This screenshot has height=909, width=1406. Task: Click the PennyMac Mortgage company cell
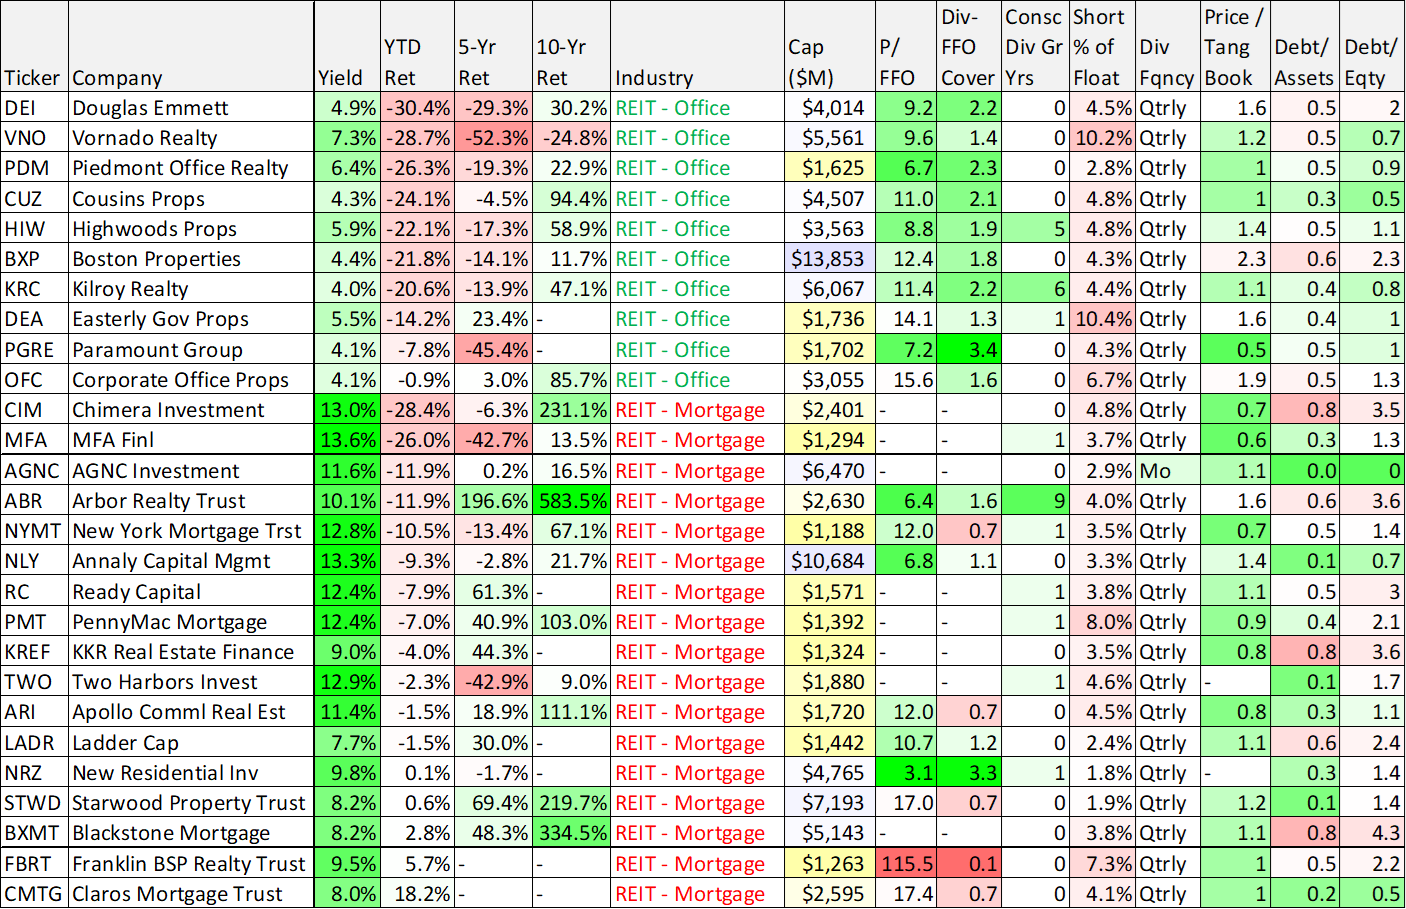(x=191, y=622)
